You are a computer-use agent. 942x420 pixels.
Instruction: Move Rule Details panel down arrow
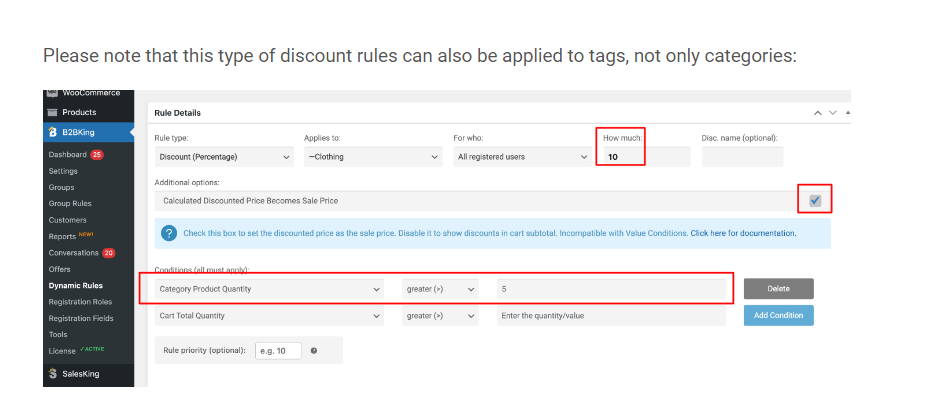coord(833,113)
